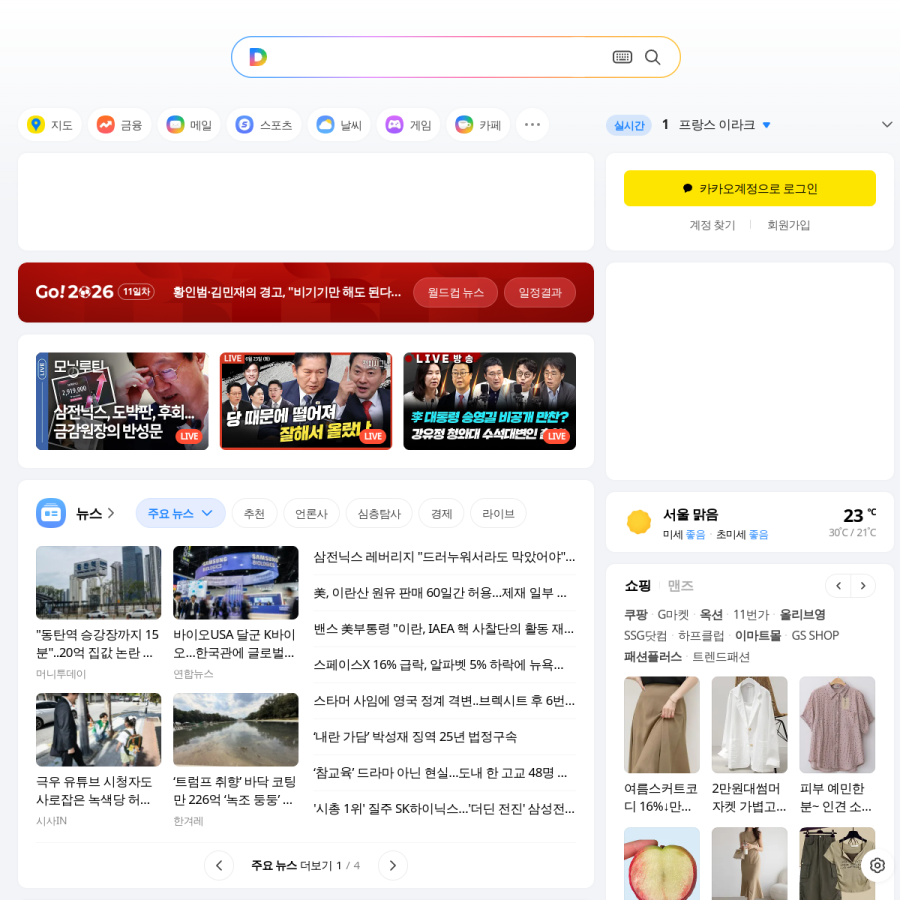This screenshot has width=900, height=900.
Task: Open 2만원대 썸머 자켓 product thumbnail
Action: [750, 724]
